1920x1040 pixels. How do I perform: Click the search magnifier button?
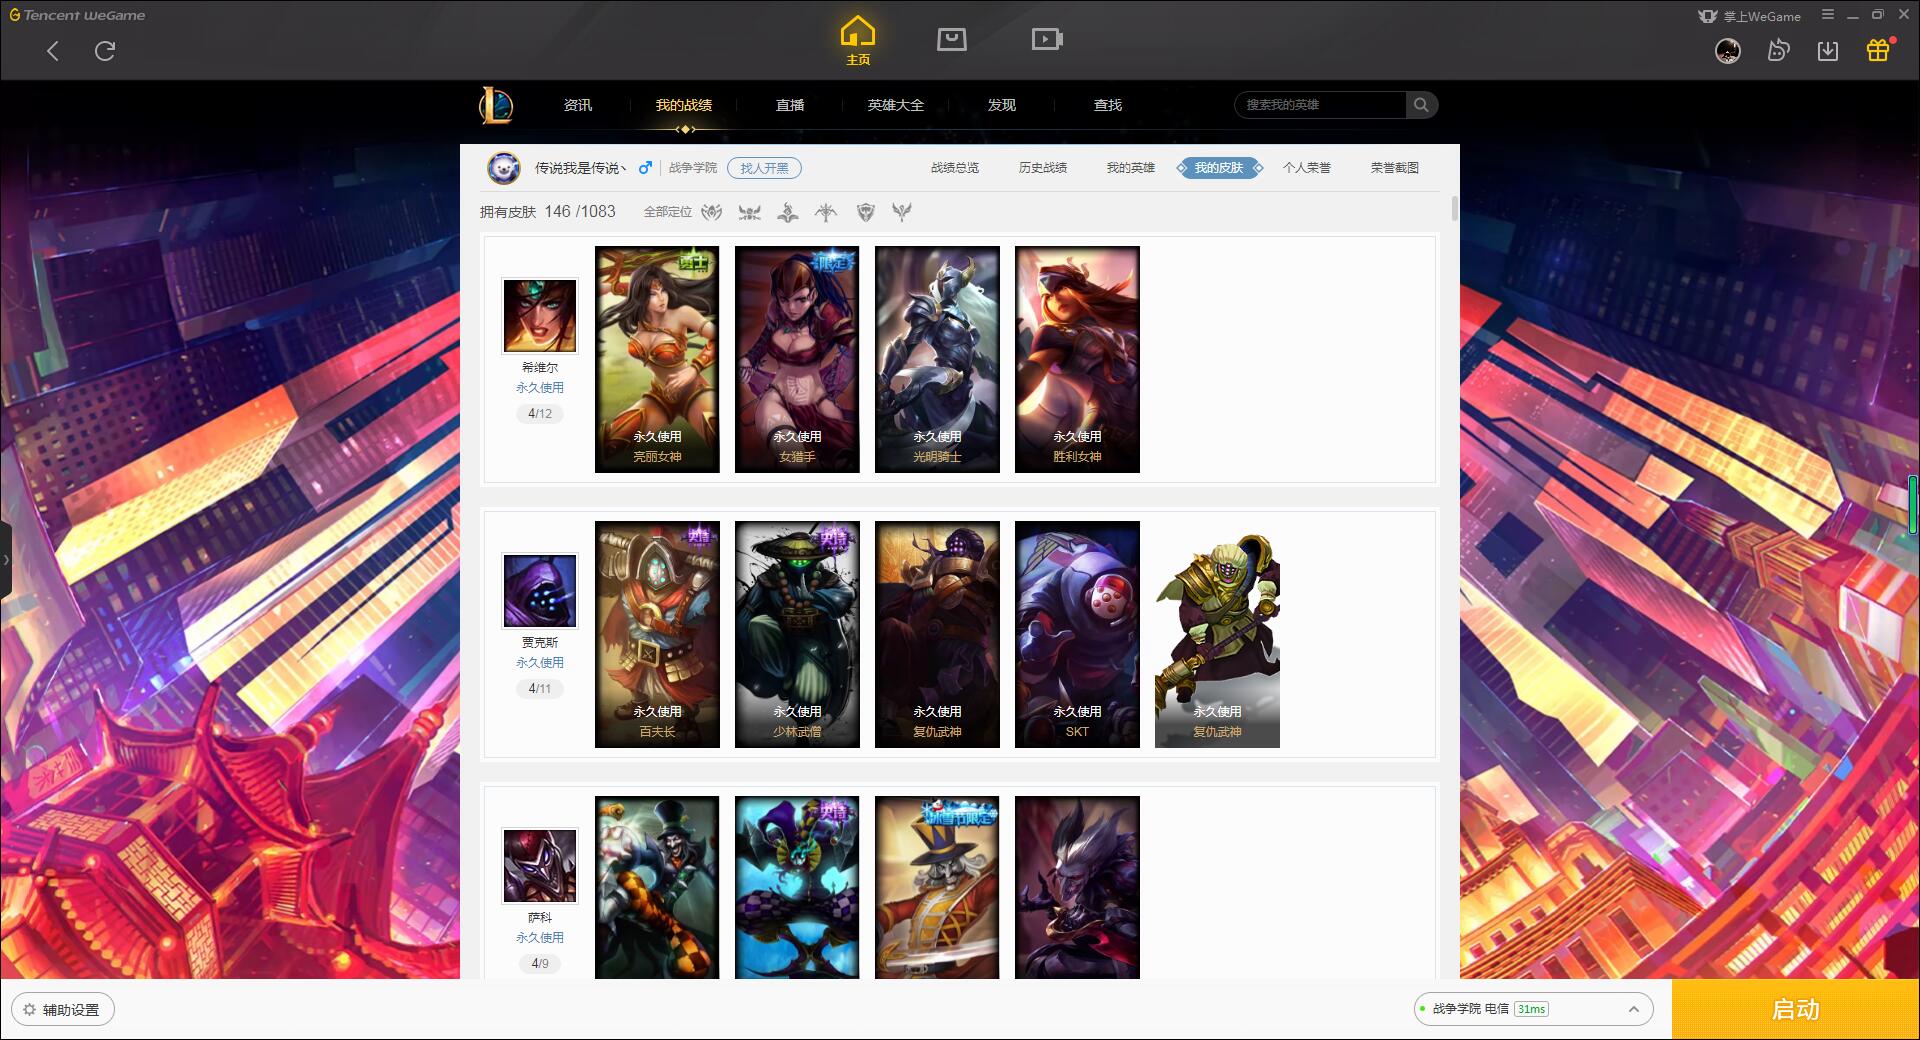pyautogui.click(x=1420, y=105)
